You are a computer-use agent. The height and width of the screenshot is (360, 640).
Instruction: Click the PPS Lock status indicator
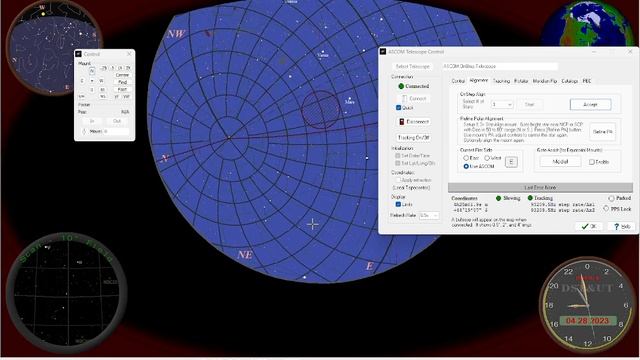pyautogui.click(x=606, y=209)
